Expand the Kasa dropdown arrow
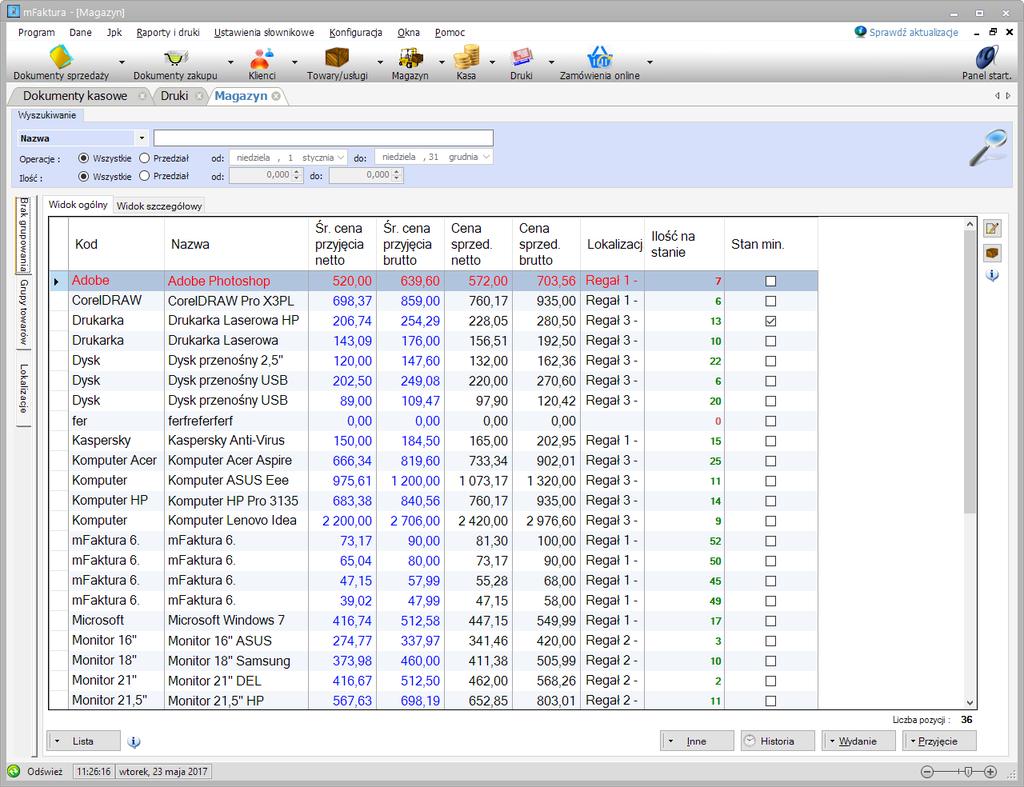Viewport: 1024px width, 787px height. (492, 62)
